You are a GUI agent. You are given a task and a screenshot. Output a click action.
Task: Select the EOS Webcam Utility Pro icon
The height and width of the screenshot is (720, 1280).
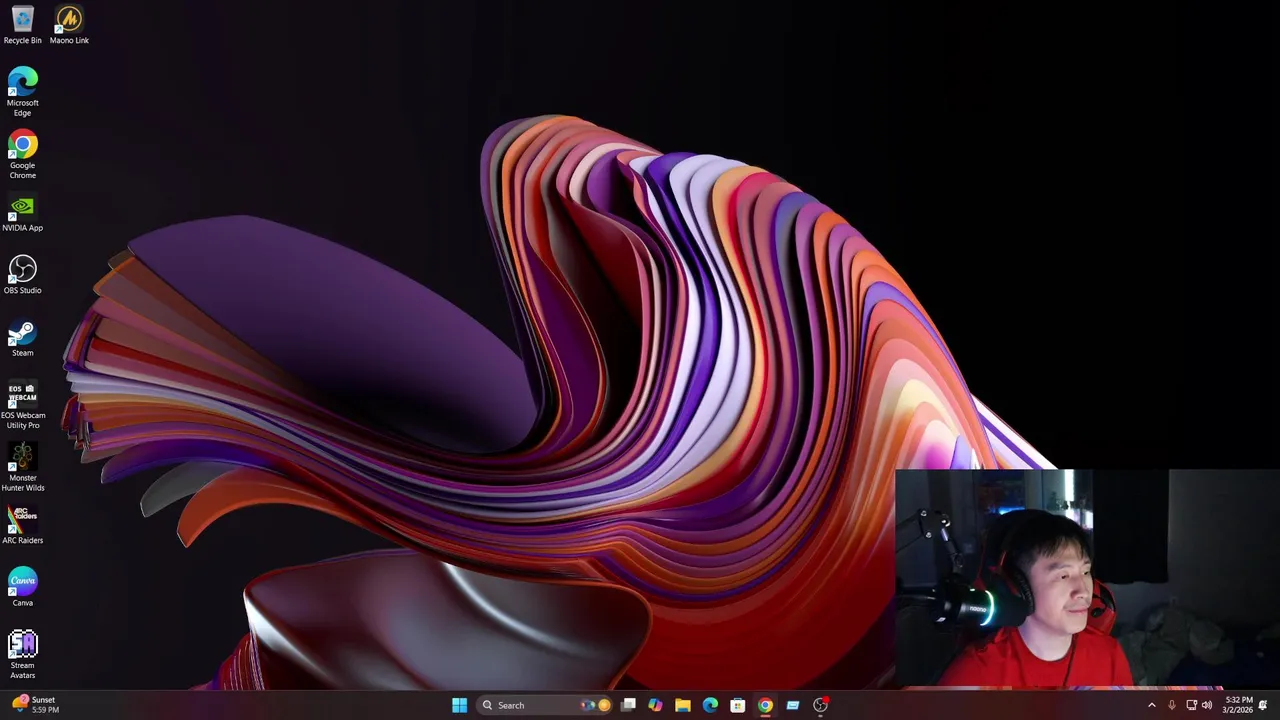point(22,405)
